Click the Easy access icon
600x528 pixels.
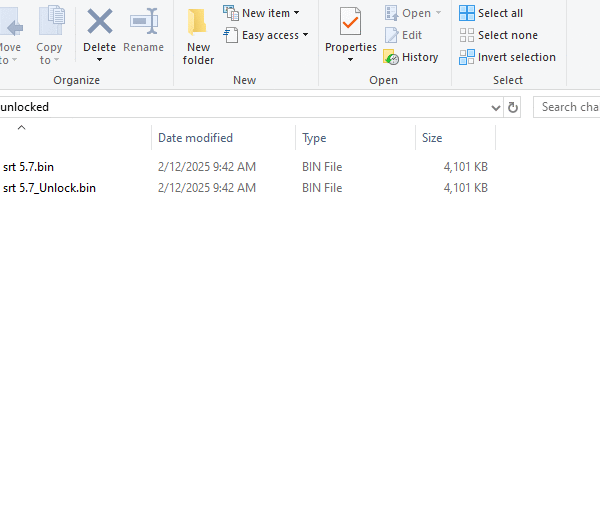coord(231,35)
